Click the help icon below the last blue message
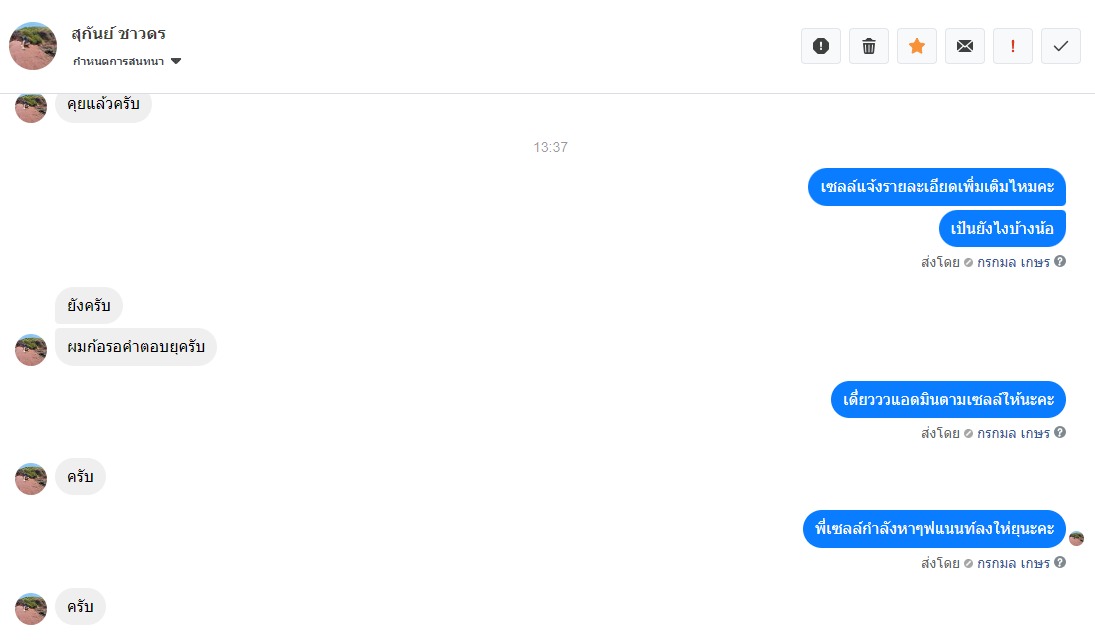1095x642 pixels. click(1060, 562)
